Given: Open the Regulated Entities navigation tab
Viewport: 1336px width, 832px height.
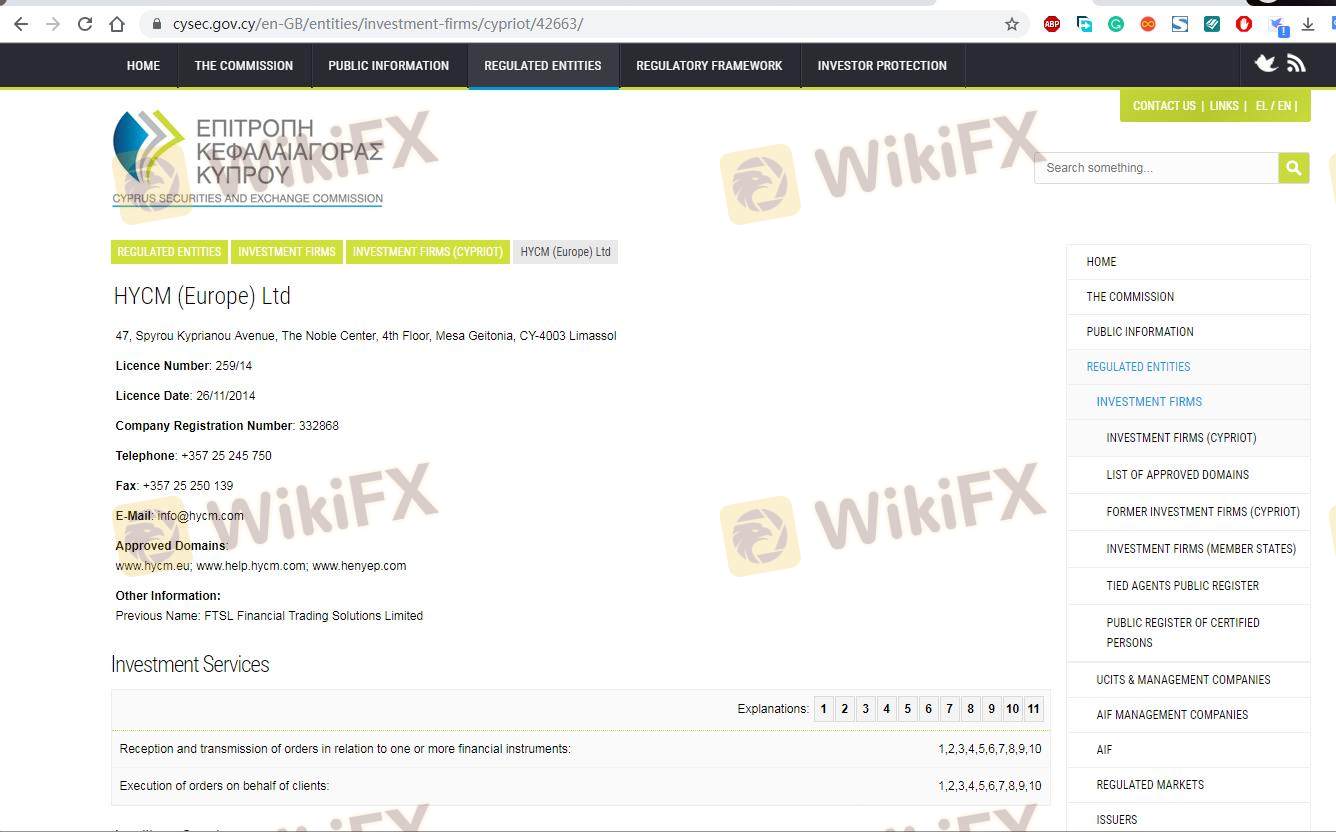Looking at the screenshot, I should click(543, 66).
